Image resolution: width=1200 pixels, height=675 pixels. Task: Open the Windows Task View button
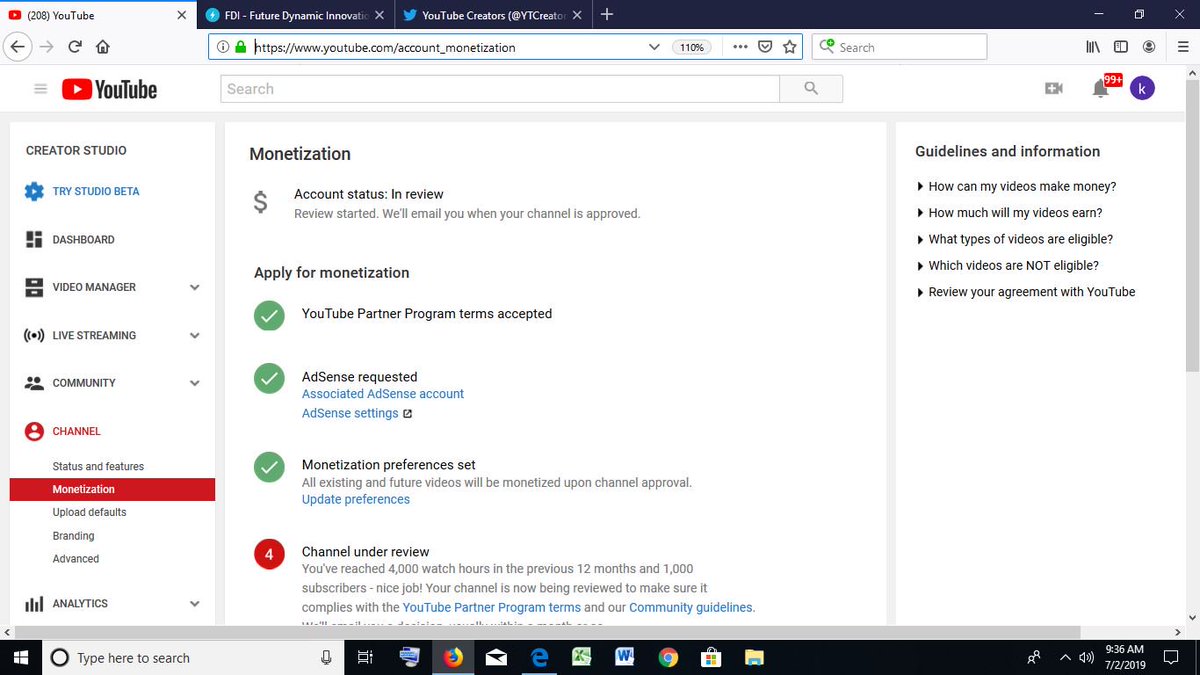(365, 657)
